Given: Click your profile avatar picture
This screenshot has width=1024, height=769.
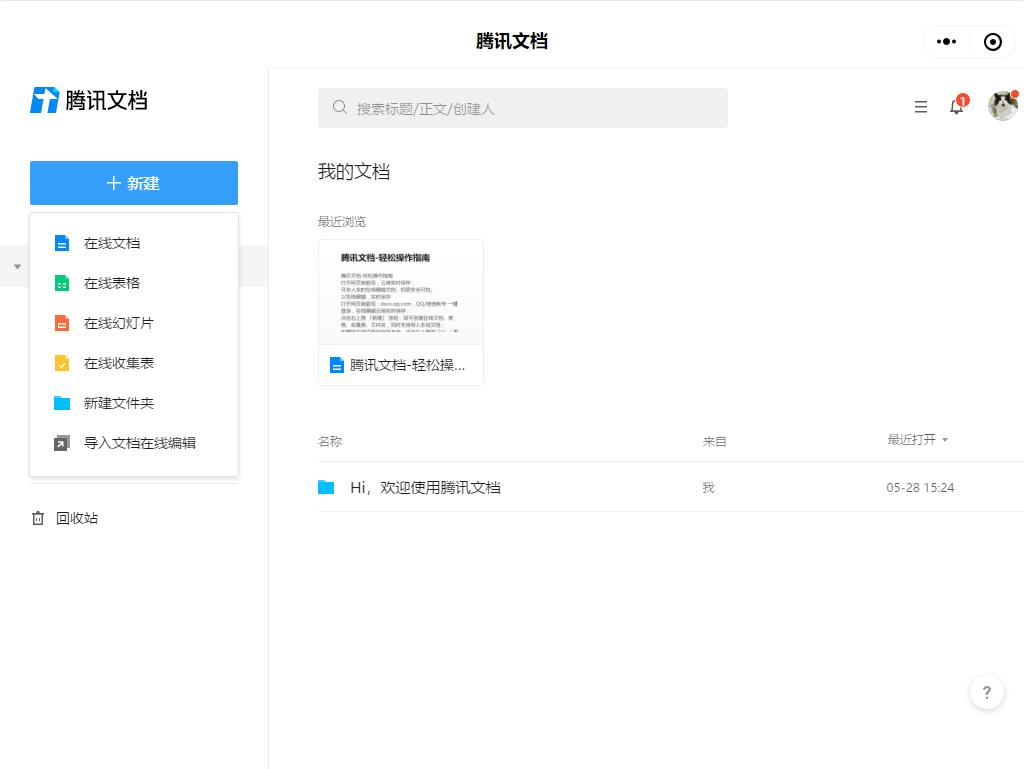Looking at the screenshot, I should 1002,105.
